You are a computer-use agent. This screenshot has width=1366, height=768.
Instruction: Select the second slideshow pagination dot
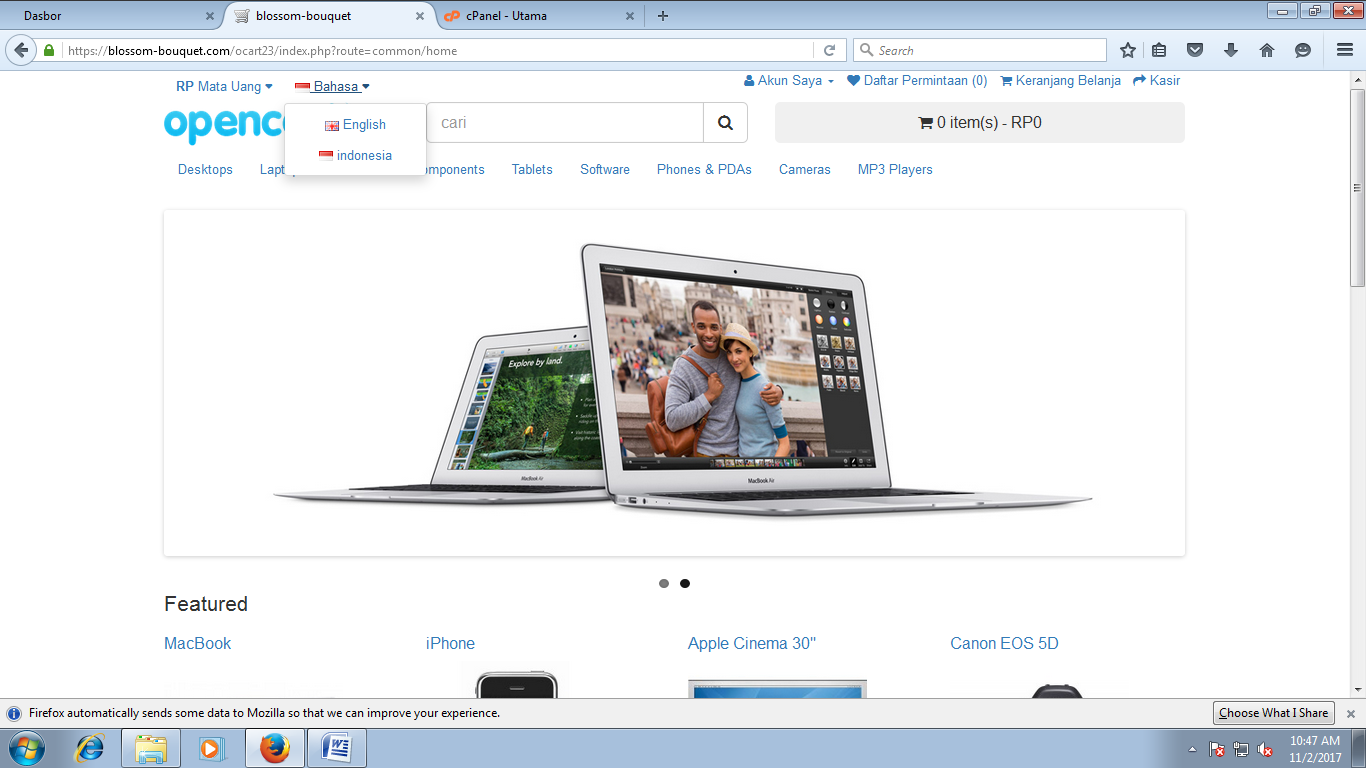685,584
